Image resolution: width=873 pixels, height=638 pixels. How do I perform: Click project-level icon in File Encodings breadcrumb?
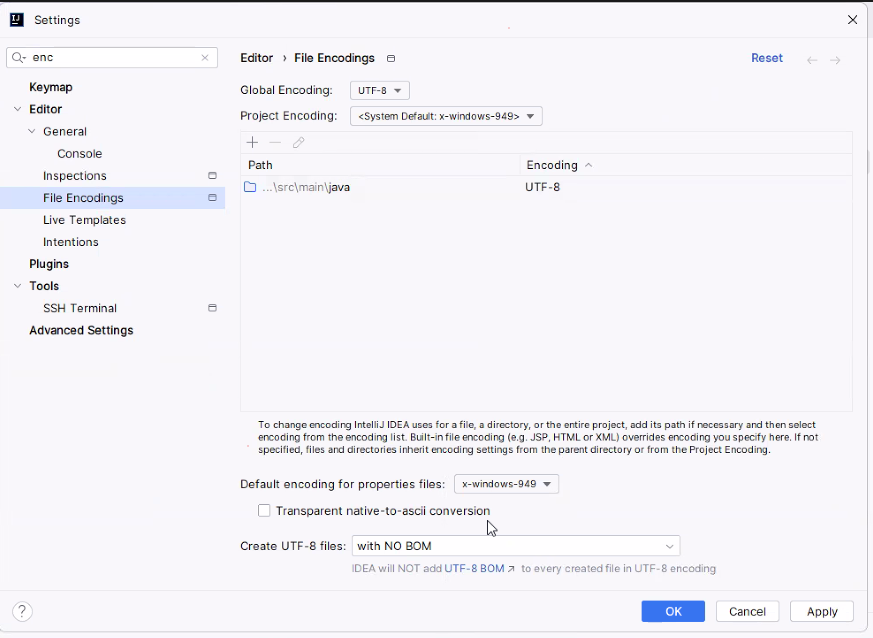coord(391,58)
